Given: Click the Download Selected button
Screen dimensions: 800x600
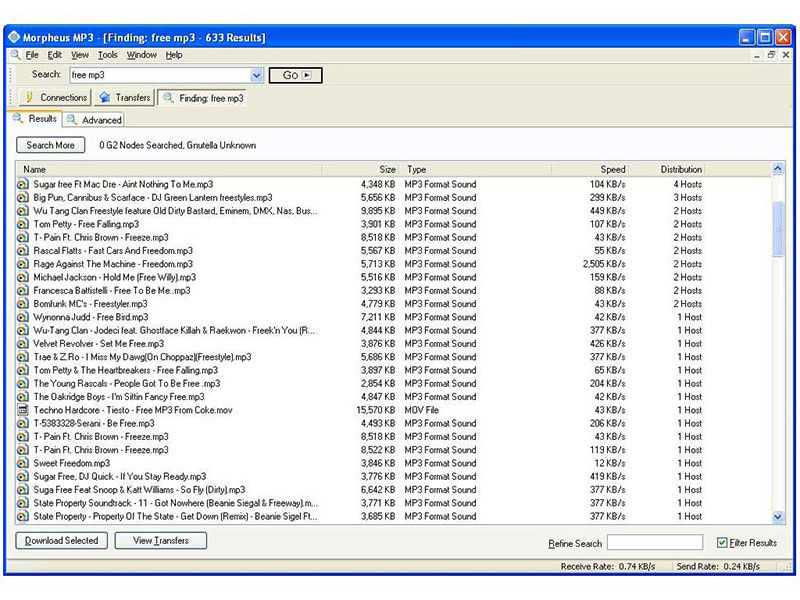Looking at the screenshot, I should click(61, 540).
